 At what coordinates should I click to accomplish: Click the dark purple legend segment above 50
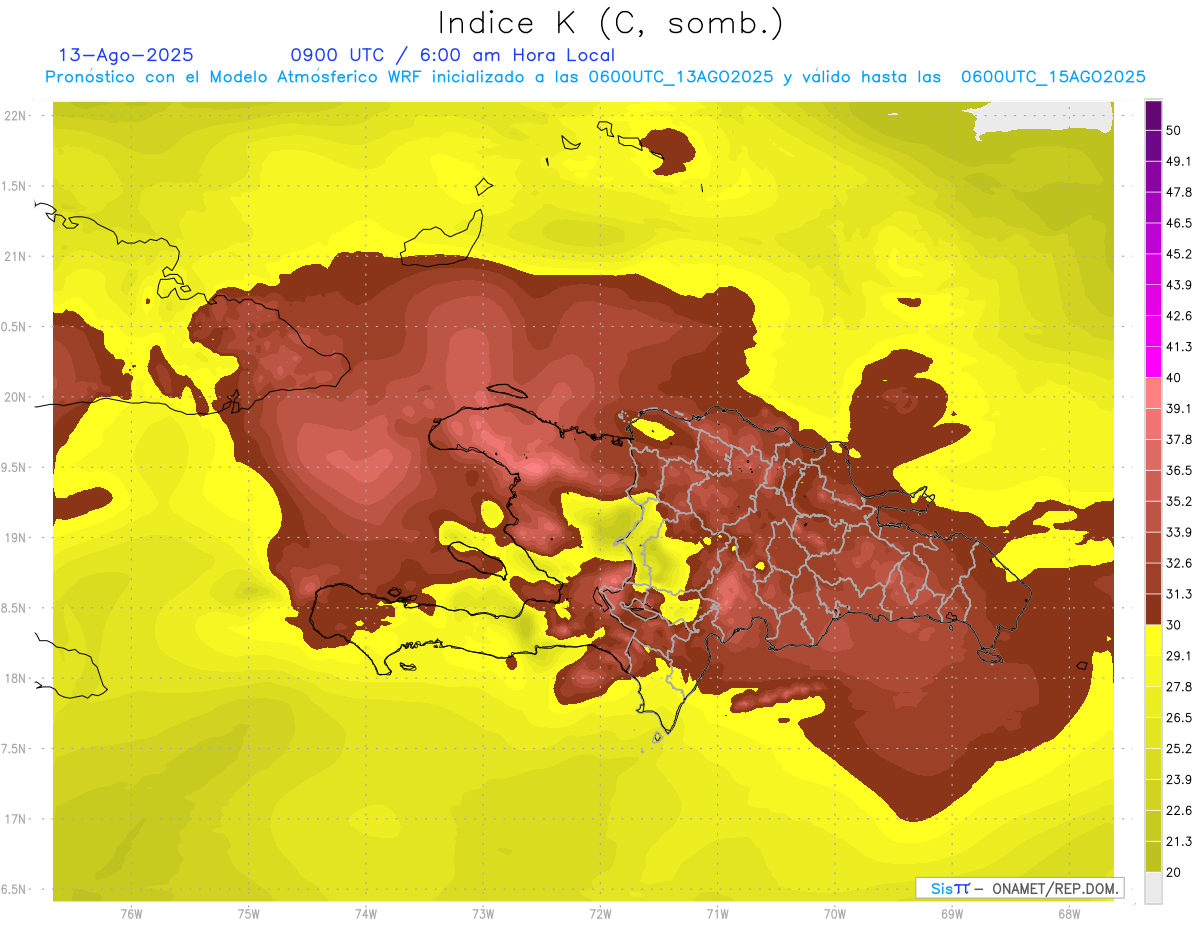[x=1153, y=116]
